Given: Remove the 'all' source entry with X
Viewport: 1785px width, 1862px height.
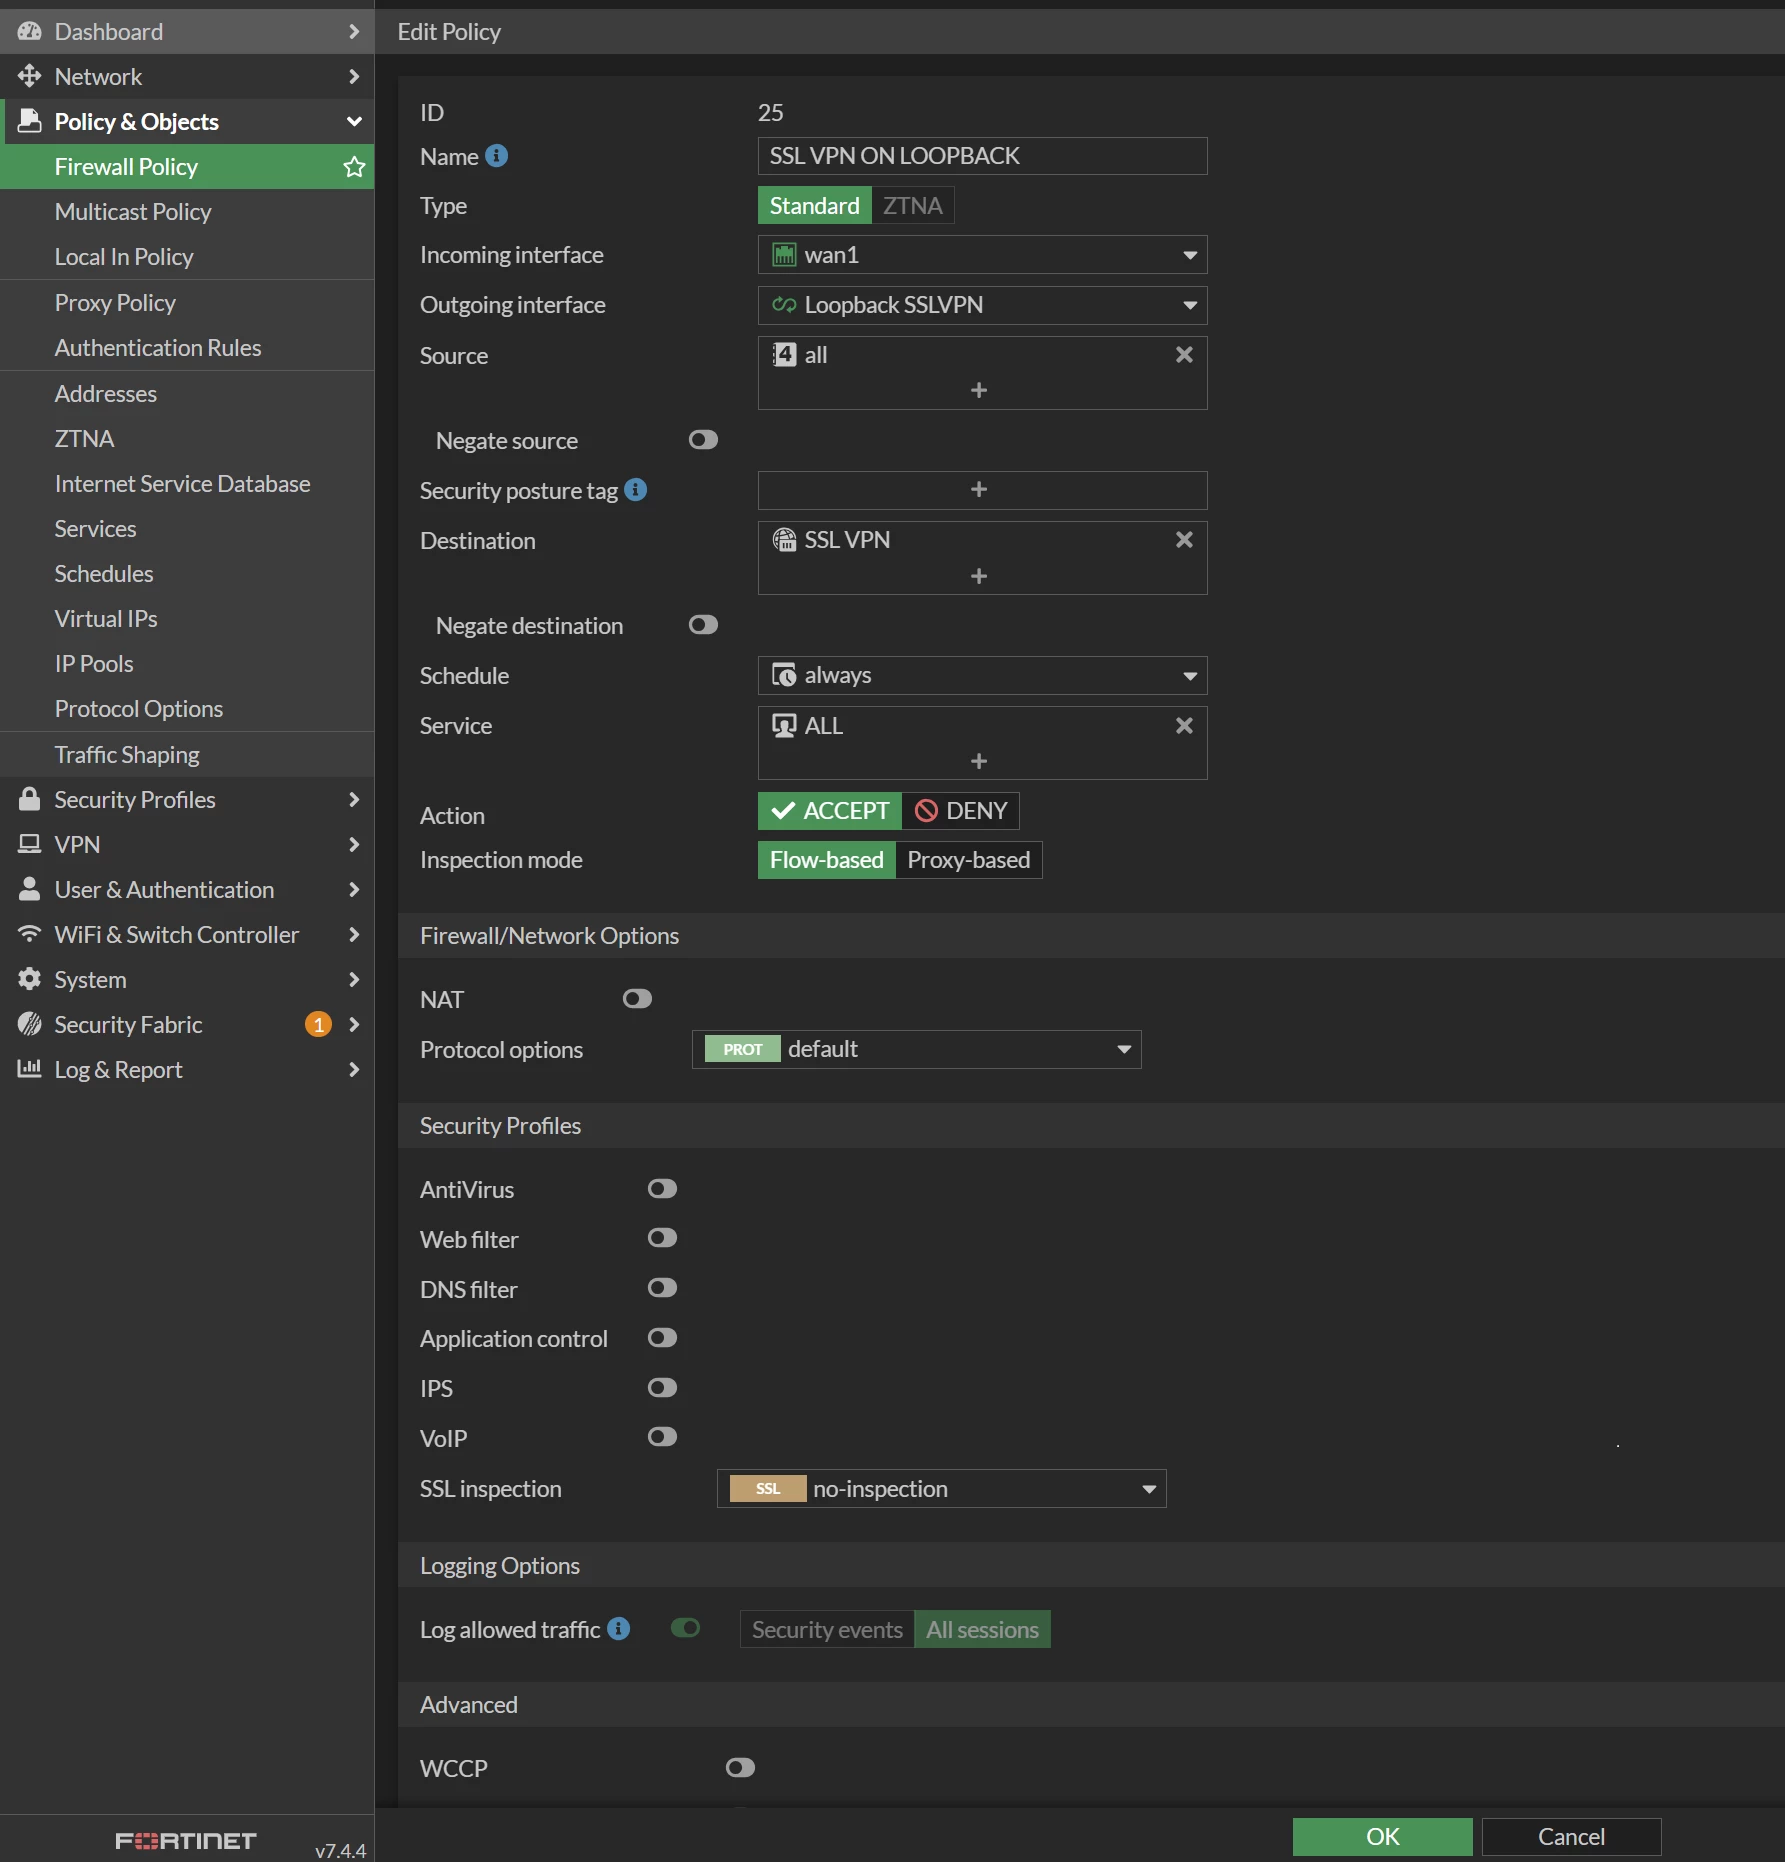Looking at the screenshot, I should coord(1184,355).
